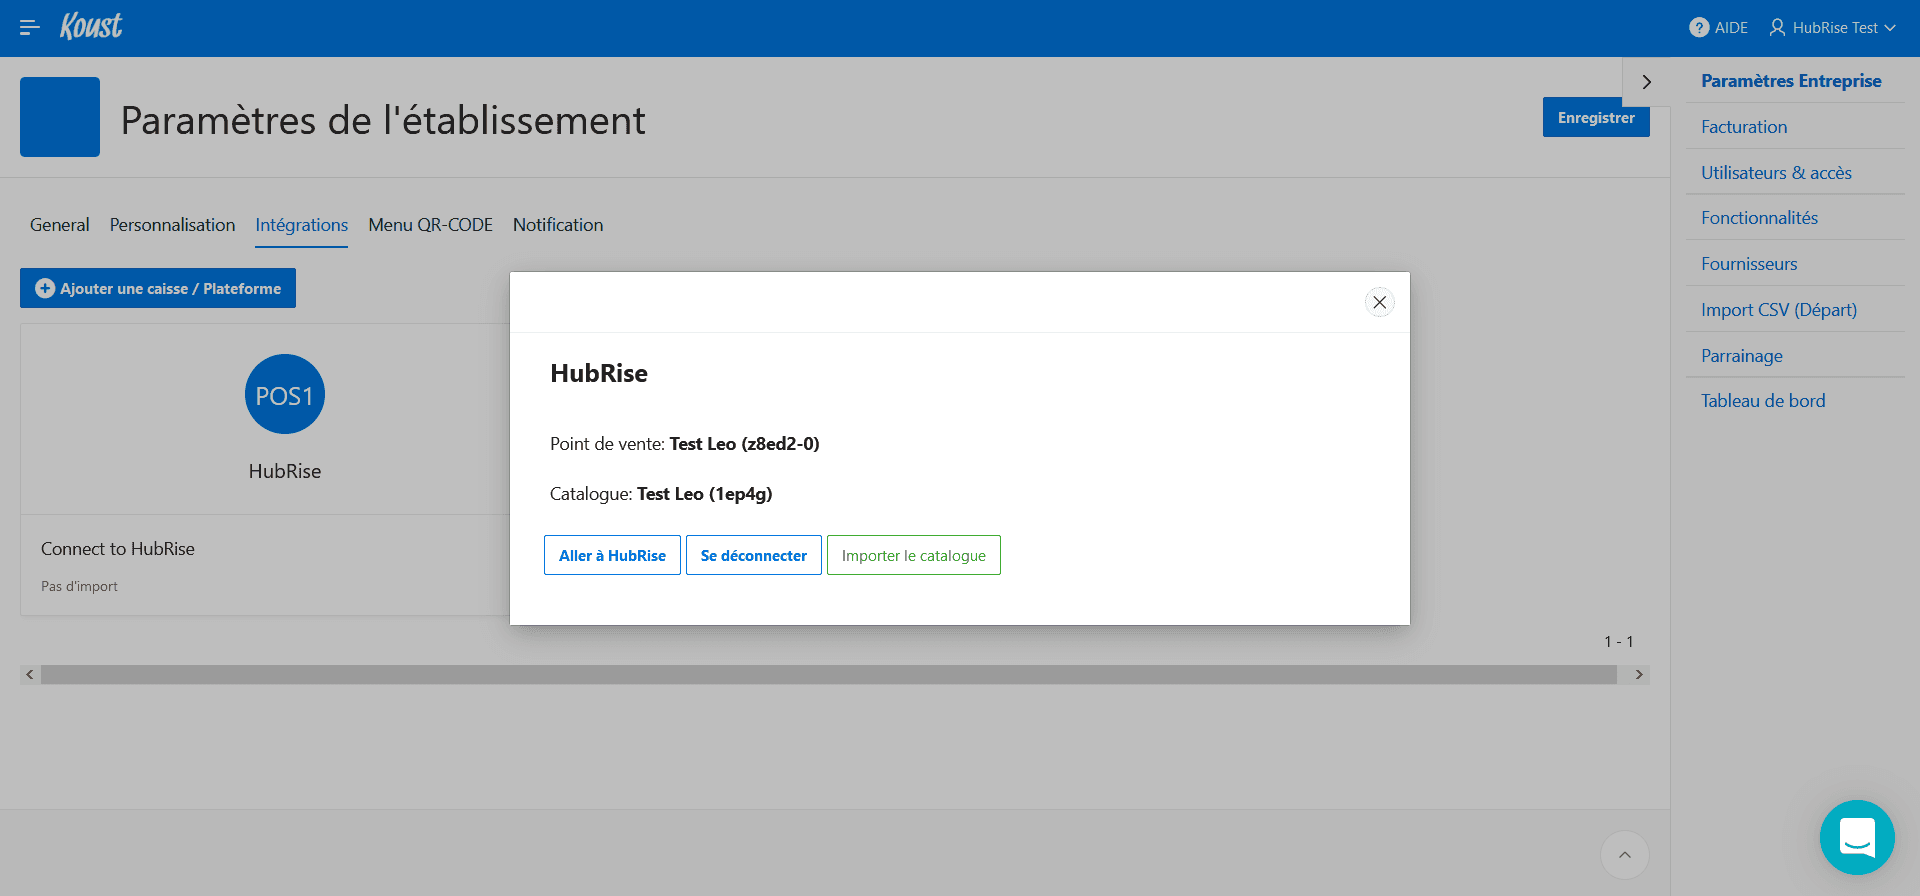Click the Koust logo
The image size is (1920, 896).
click(x=91, y=26)
